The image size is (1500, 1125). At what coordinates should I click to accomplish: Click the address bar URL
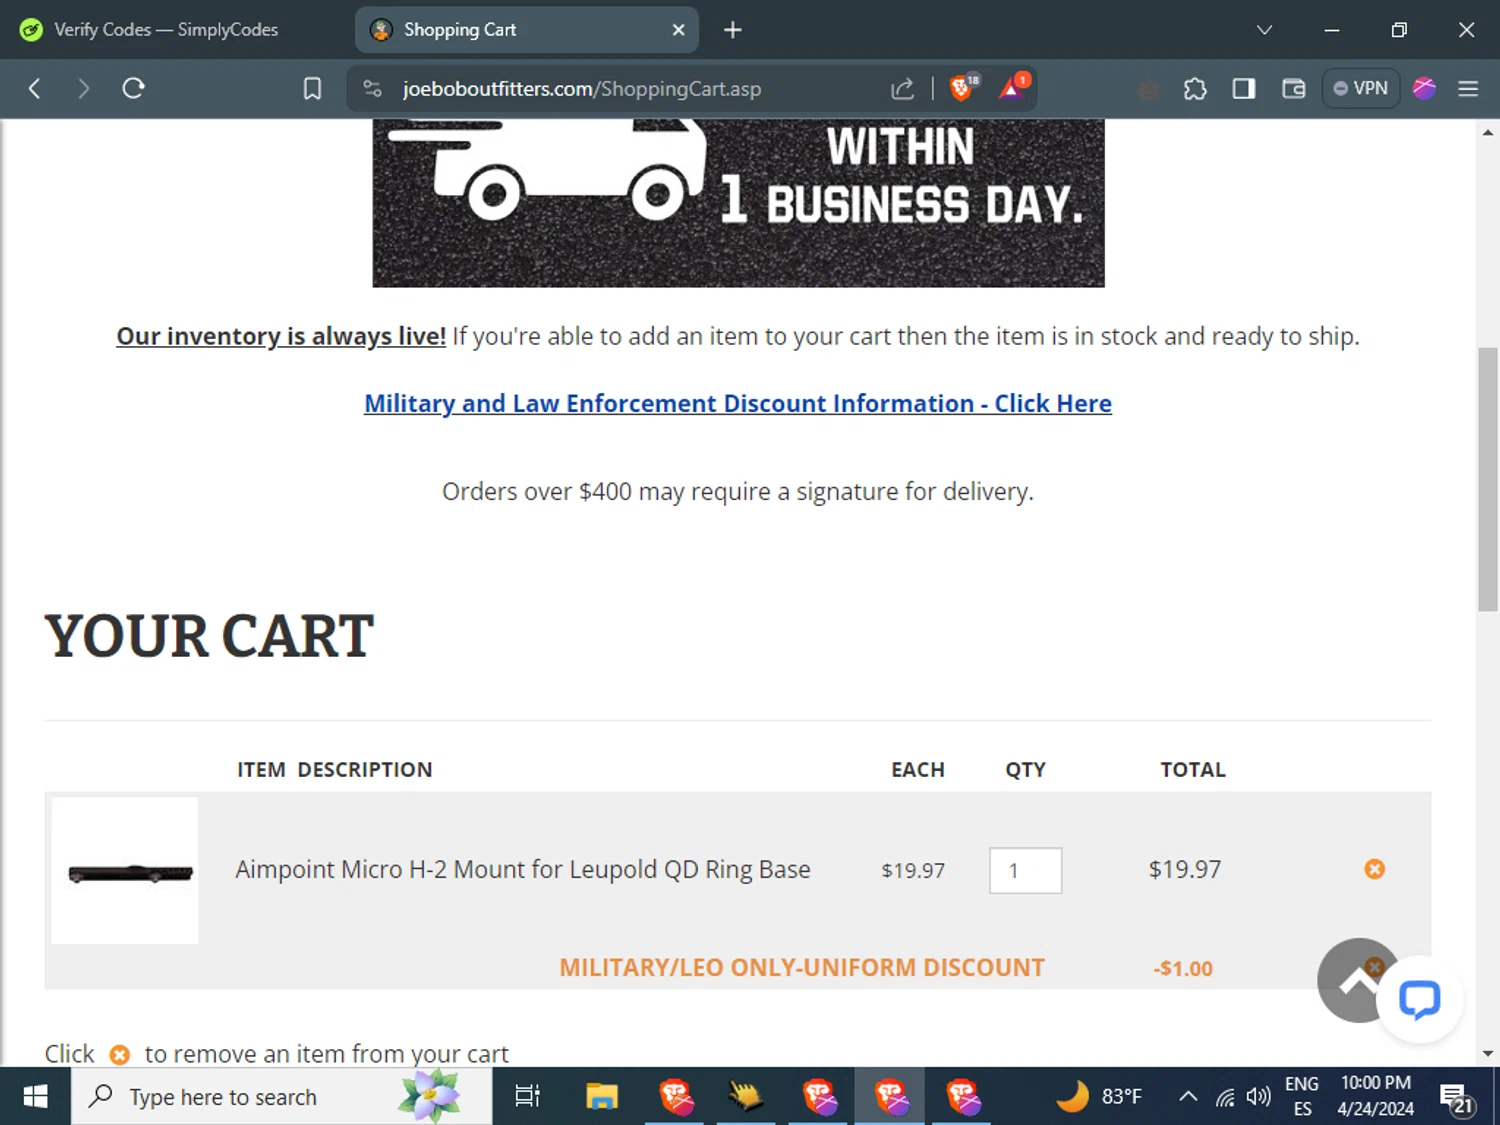[x=582, y=89]
